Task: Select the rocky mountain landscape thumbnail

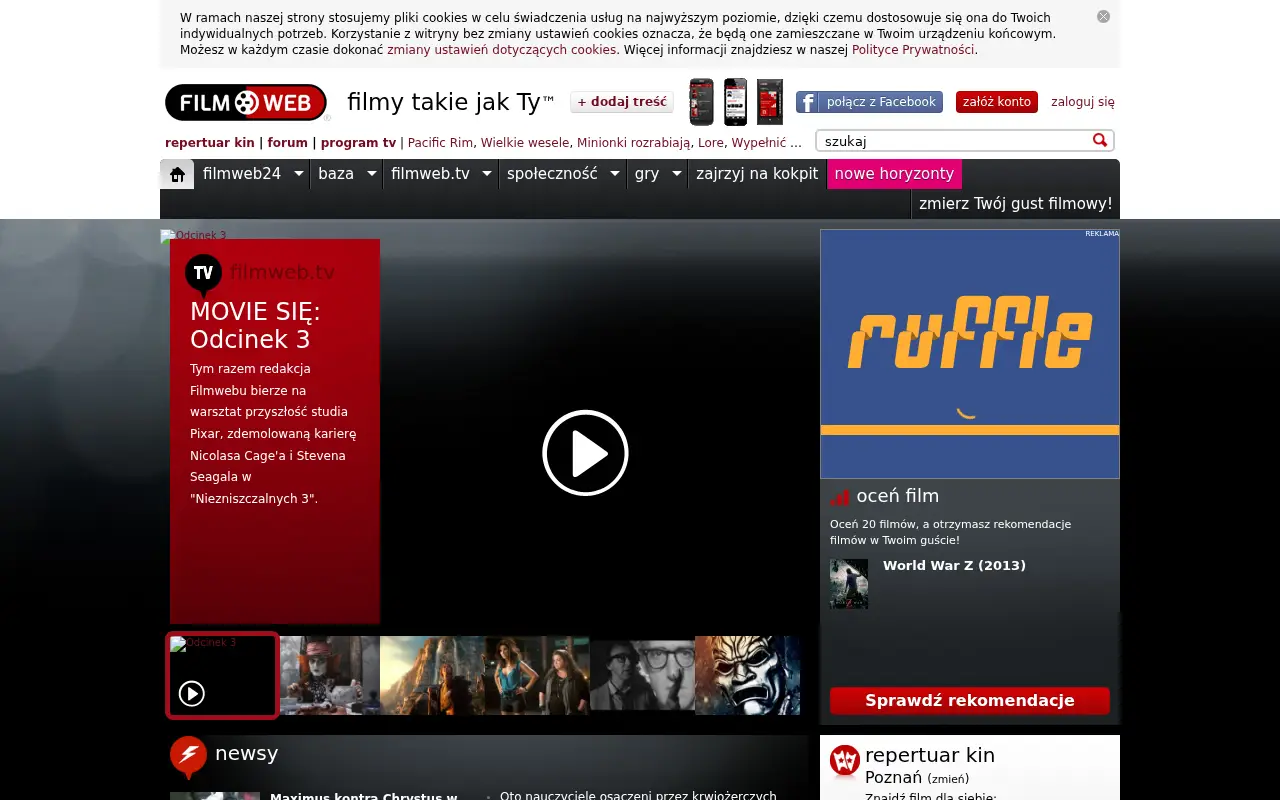Action: (432, 675)
